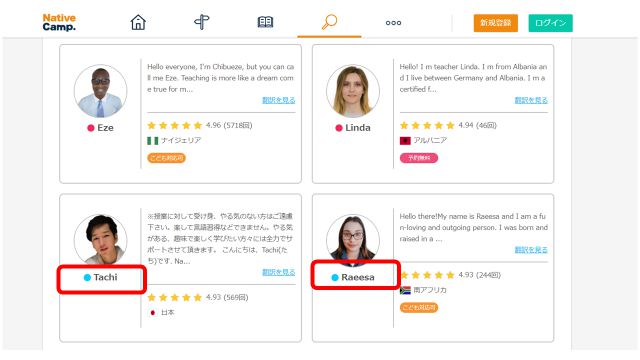Click the South Africa flag icon
The width and height of the screenshot is (640, 360).
405,290
